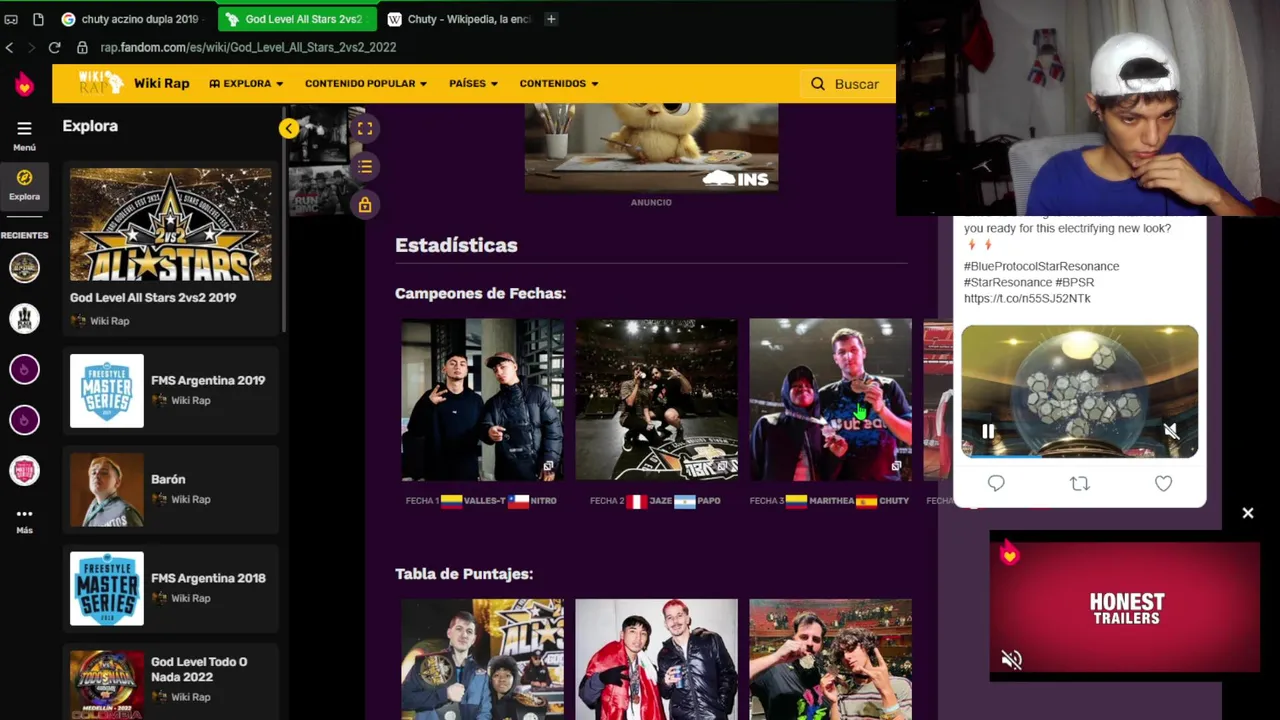Click the site security lock in address bar

pos(82,47)
